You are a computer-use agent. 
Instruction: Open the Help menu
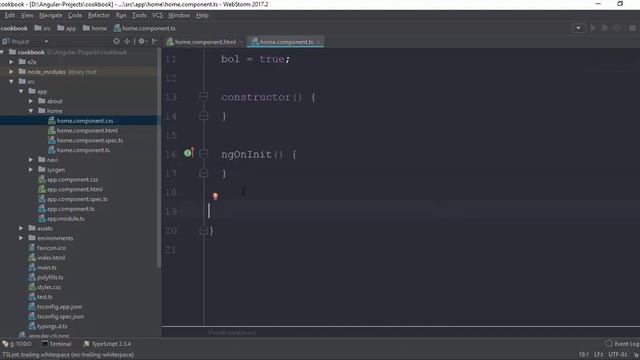coord(202,16)
